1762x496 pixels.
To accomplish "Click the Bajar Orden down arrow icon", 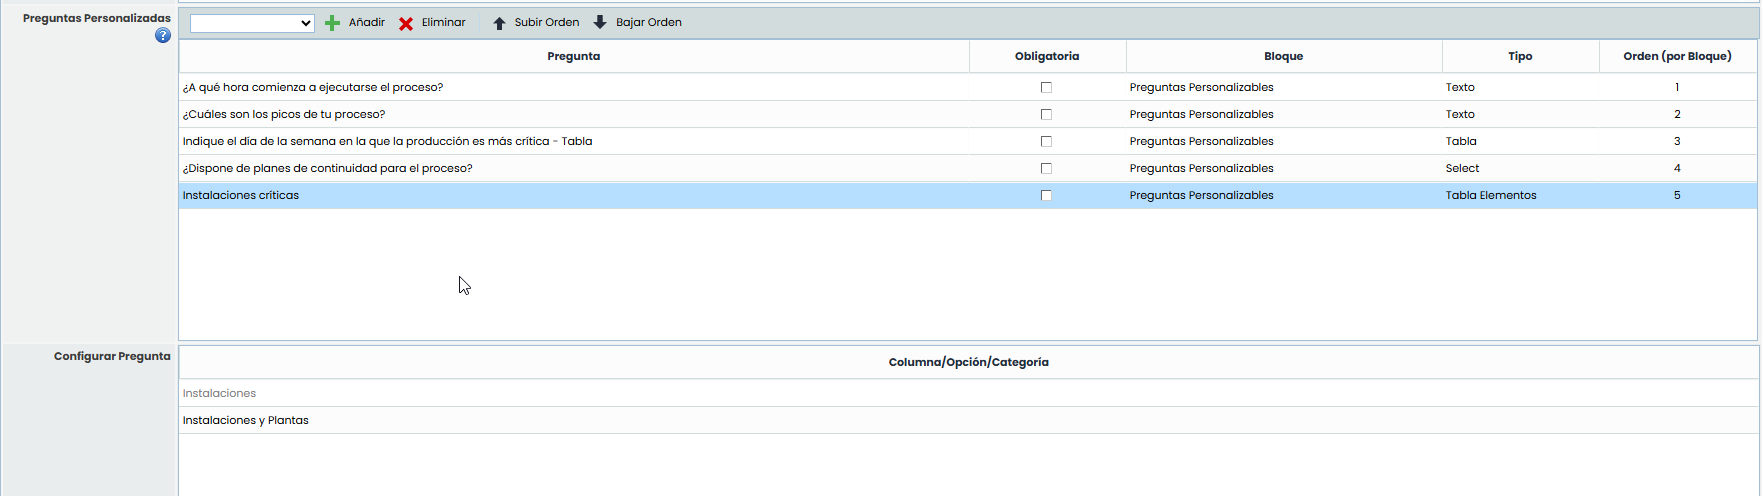I will 600,22.
